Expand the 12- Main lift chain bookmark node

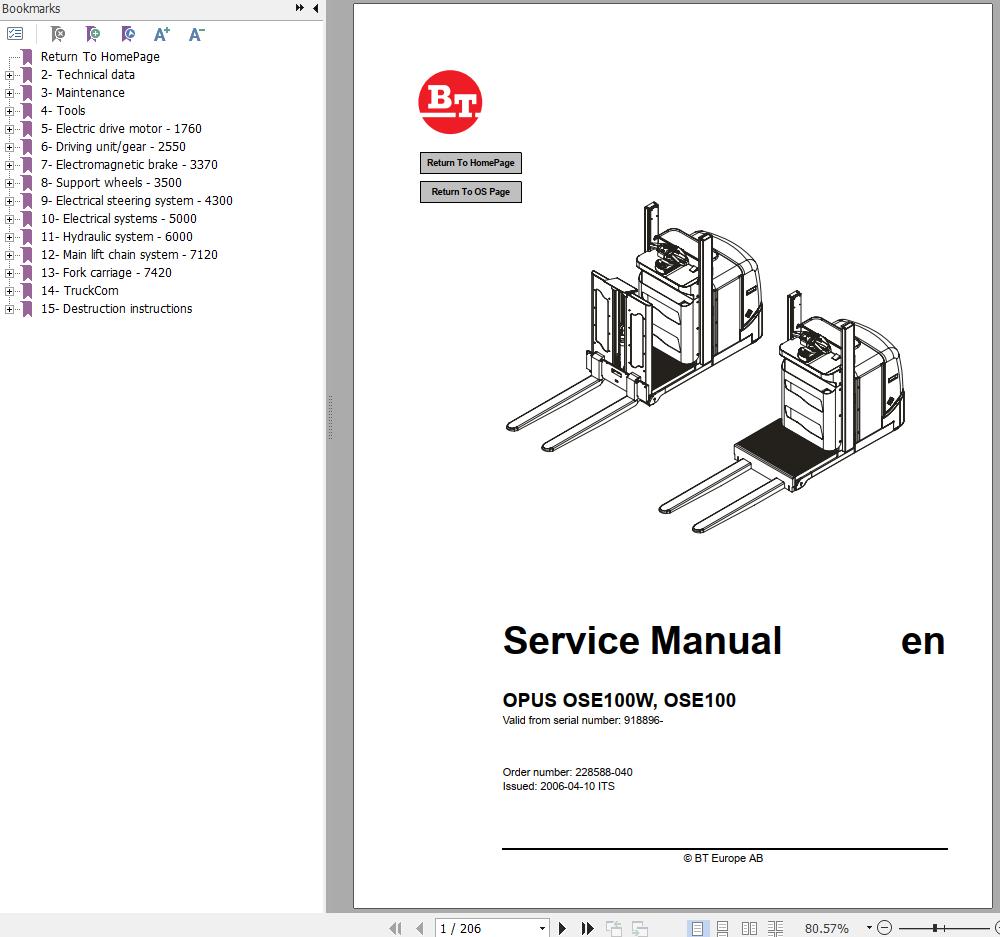[9, 255]
